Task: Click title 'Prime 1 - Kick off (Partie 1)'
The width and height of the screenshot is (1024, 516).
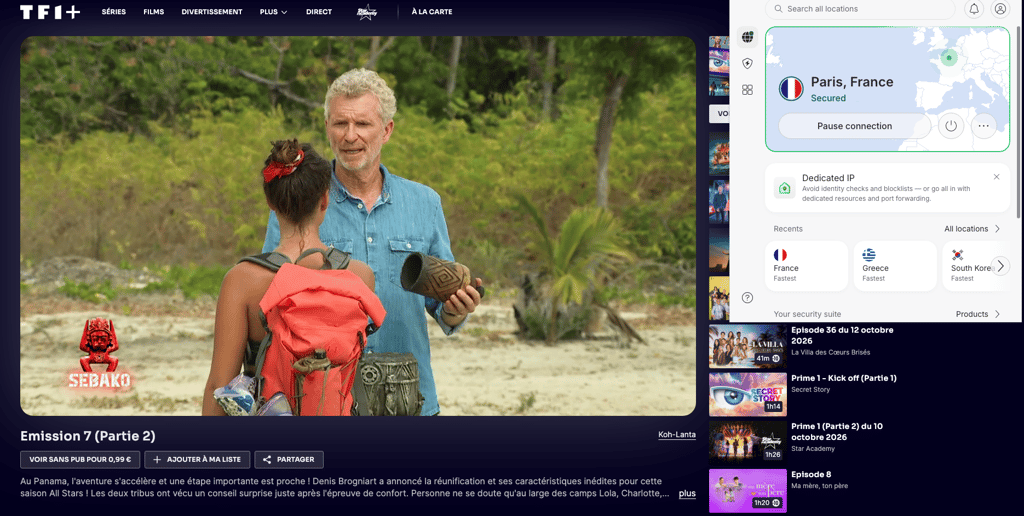Action: pos(844,378)
